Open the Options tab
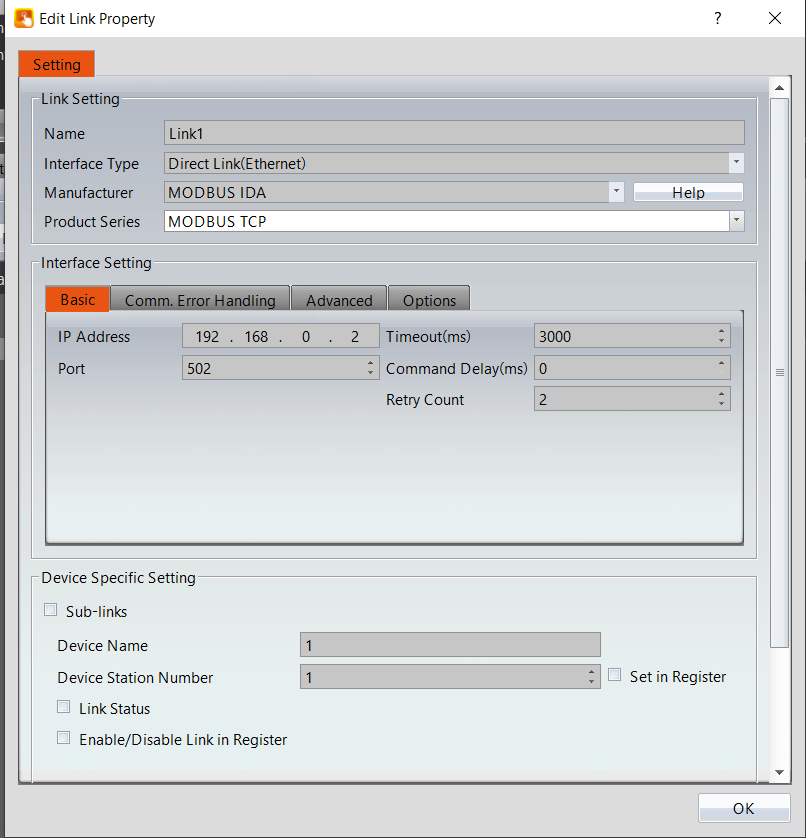This screenshot has width=806, height=838. coord(428,300)
